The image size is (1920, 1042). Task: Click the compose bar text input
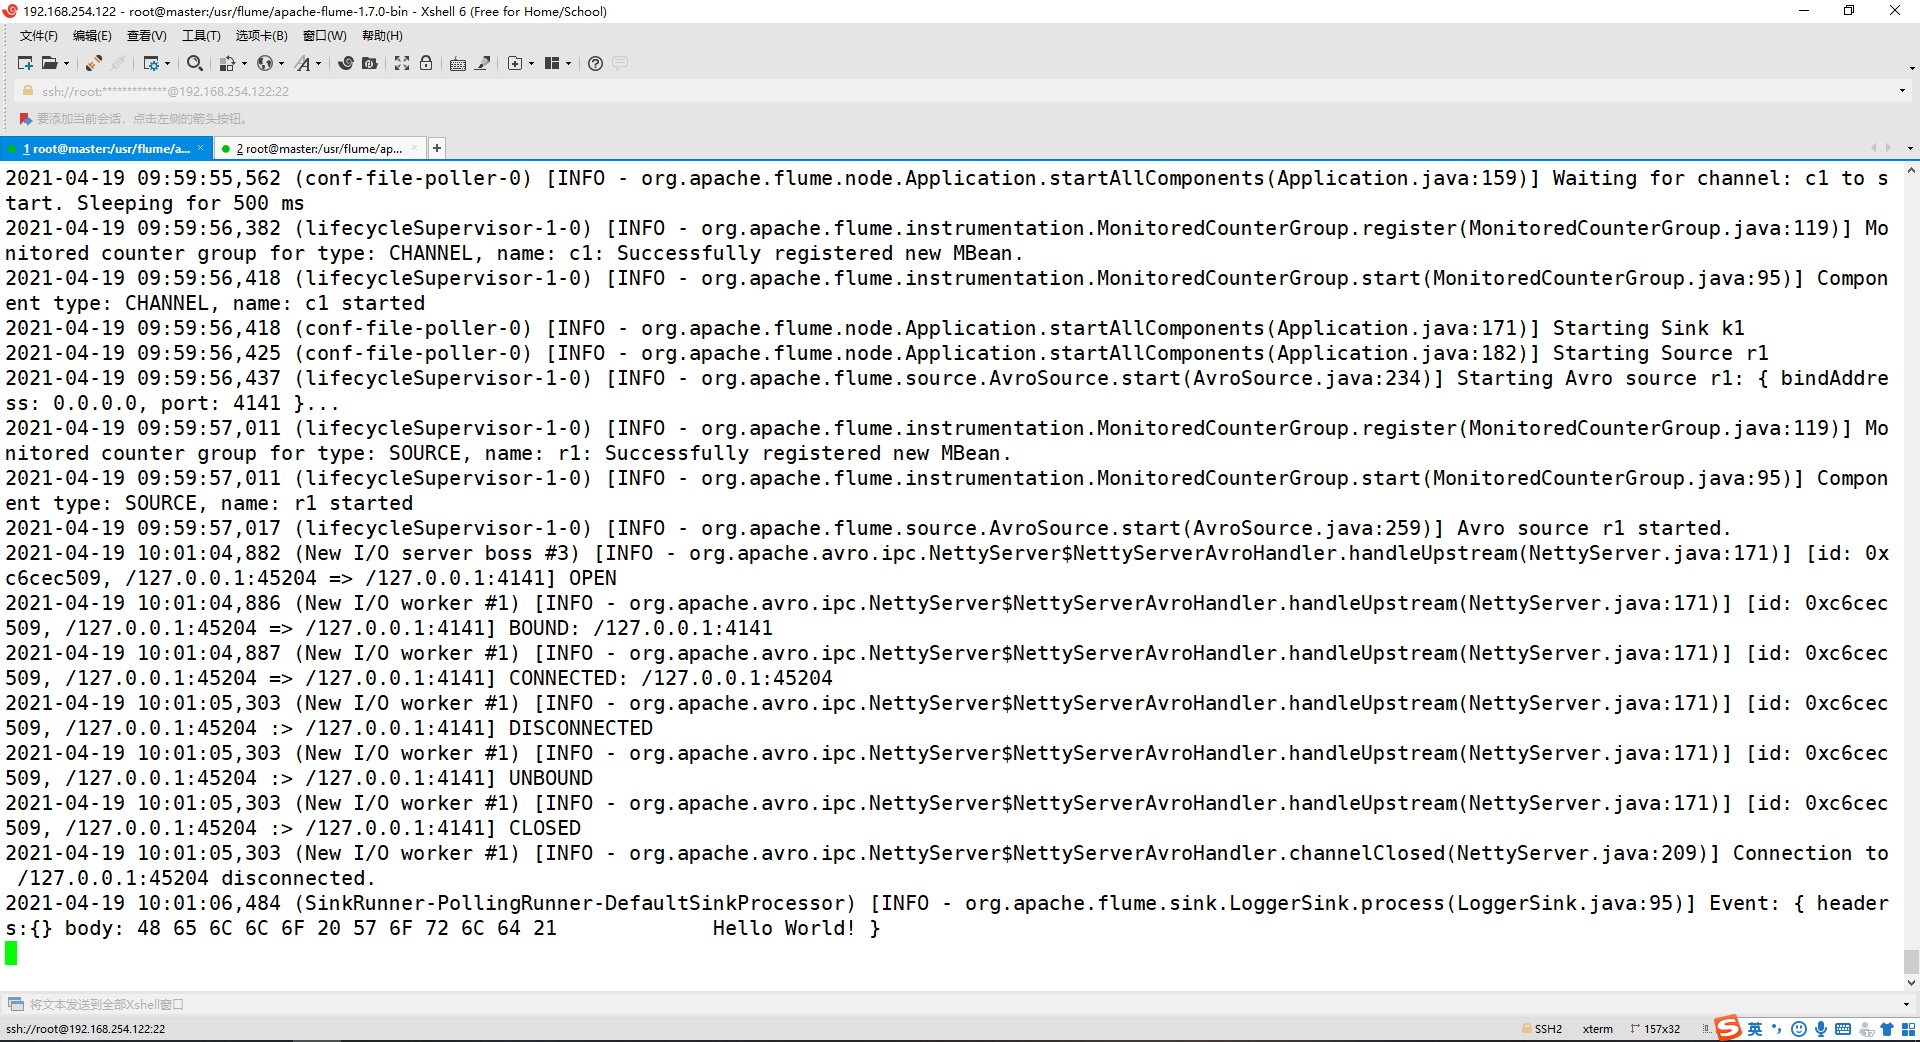click(x=960, y=1004)
